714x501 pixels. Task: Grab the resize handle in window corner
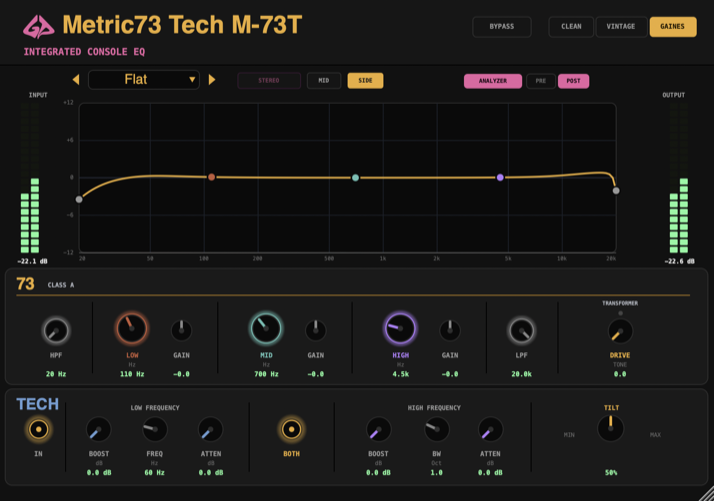tap(707, 494)
